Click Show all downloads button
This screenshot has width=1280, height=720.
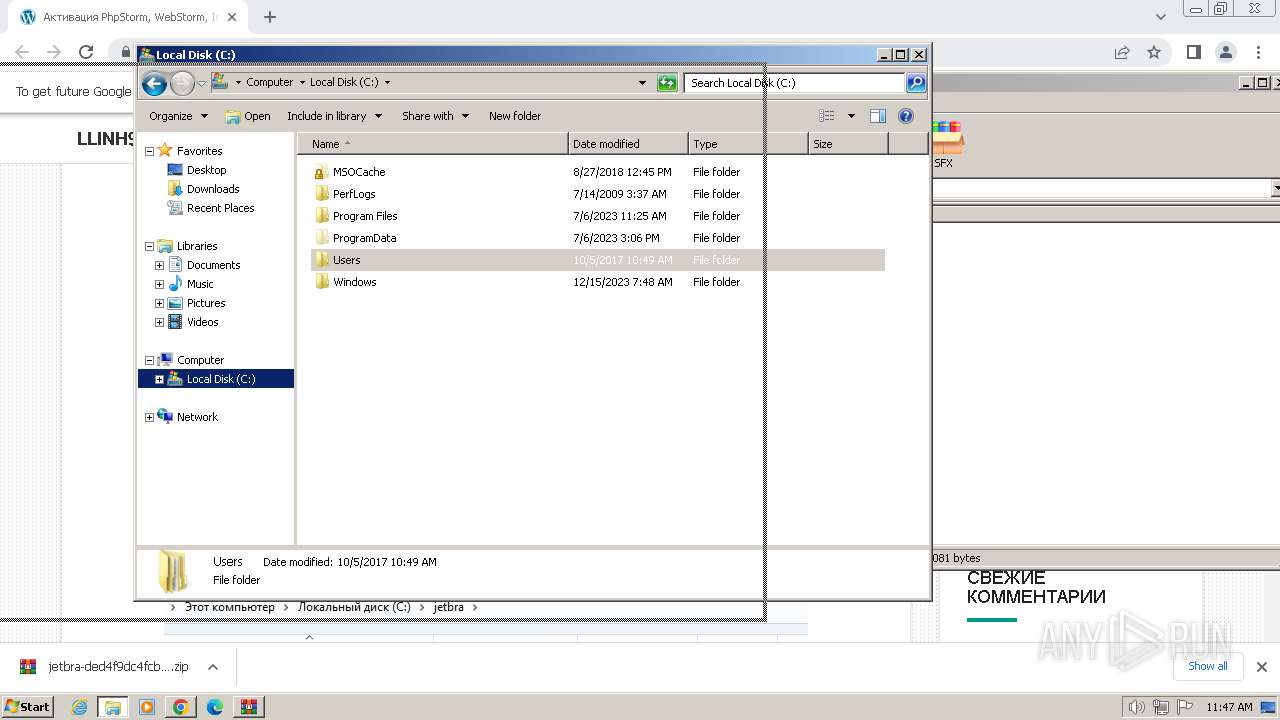pyautogui.click(x=1207, y=666)
